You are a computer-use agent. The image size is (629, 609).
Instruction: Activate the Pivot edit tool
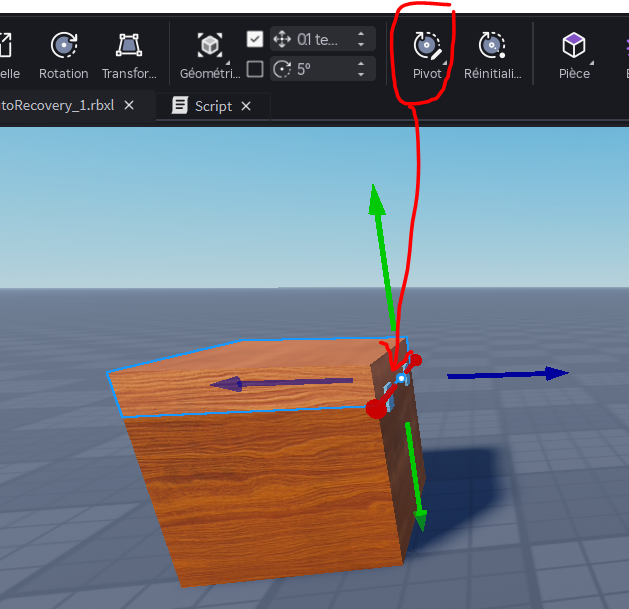tap(427, 45)
